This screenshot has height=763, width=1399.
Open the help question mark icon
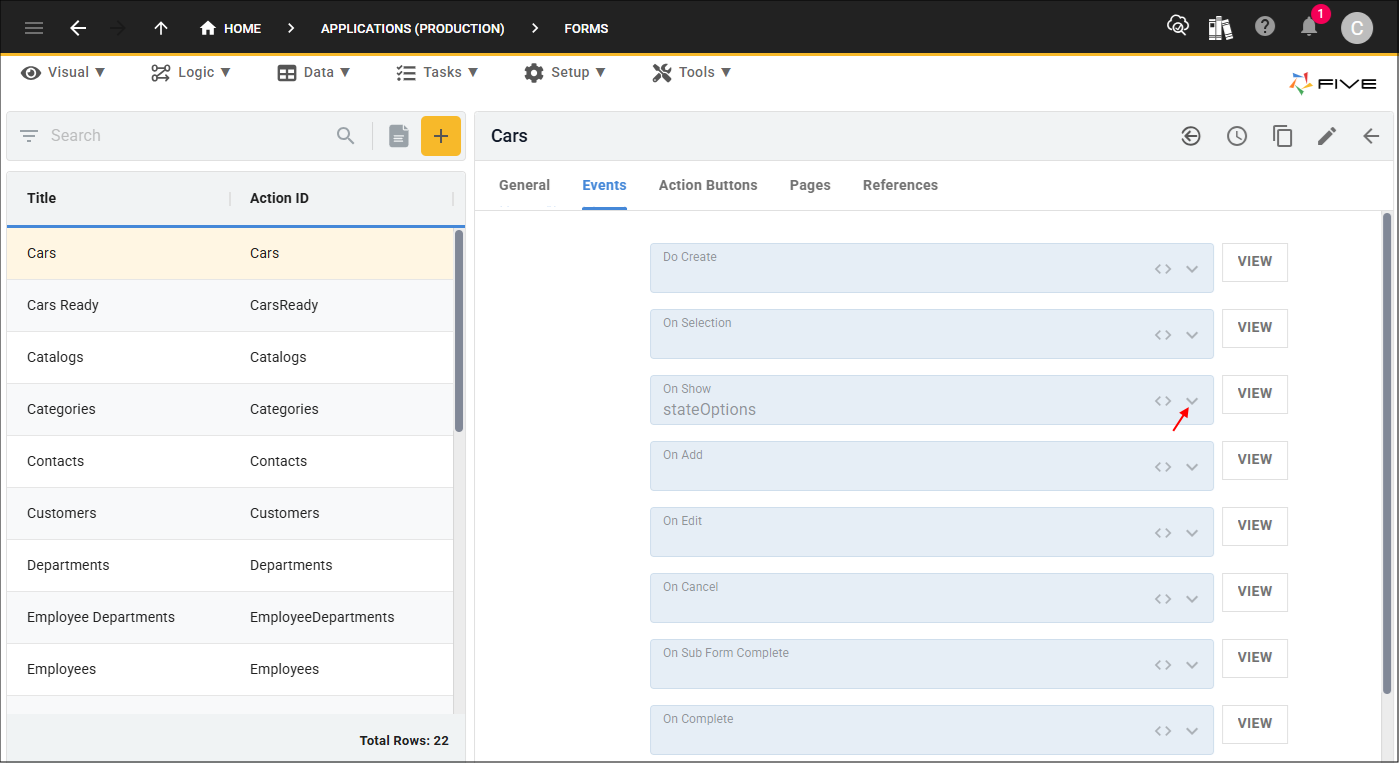1265,27
